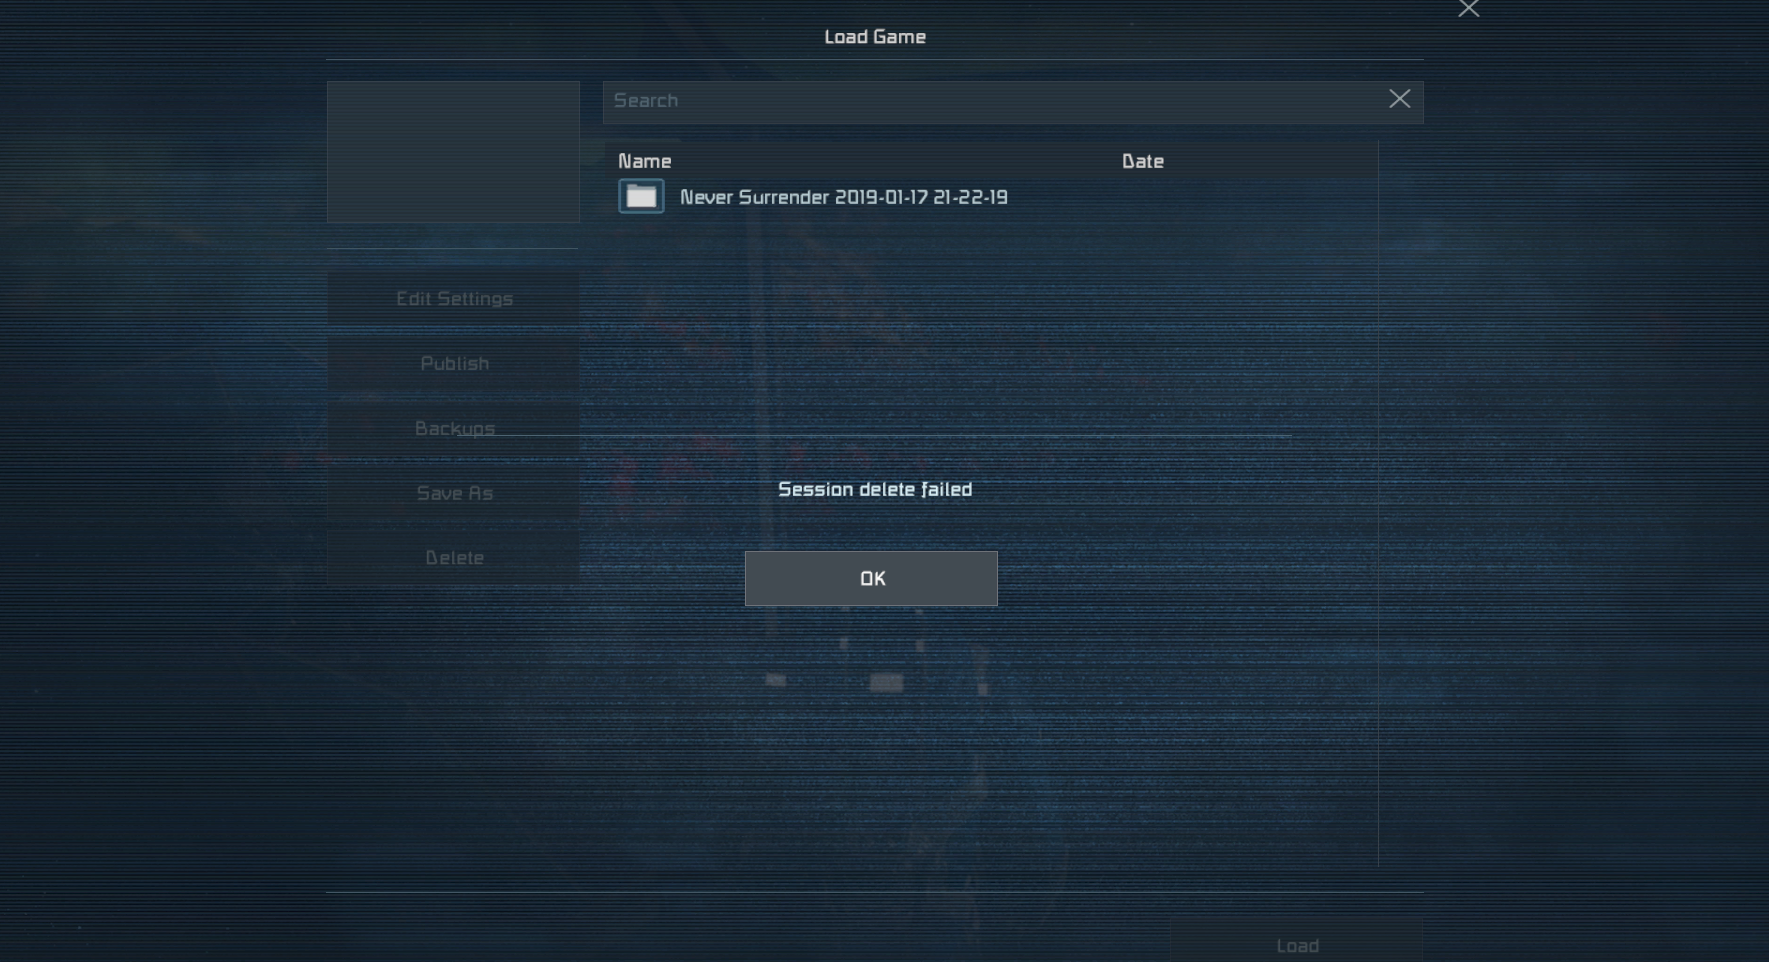Click the scrollbar track beside saves list

click(x=1400, y=500)
